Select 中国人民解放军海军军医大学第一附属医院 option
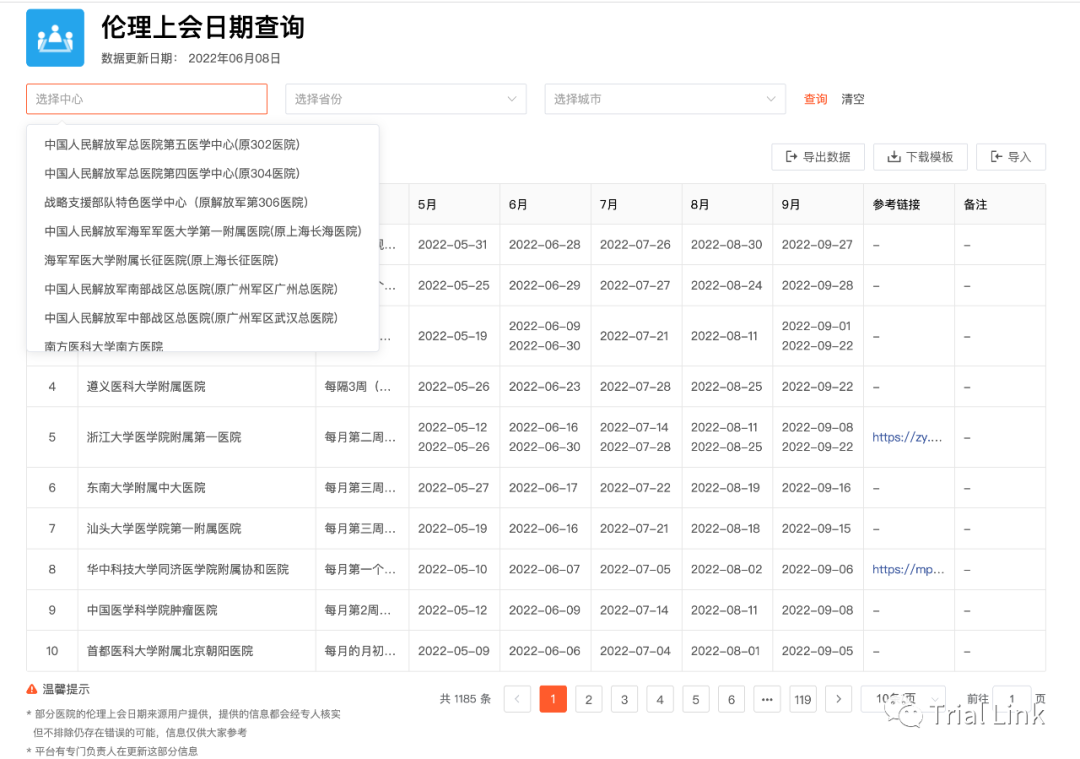This screenshot has width=1080, height=759. tap(202, 231)
